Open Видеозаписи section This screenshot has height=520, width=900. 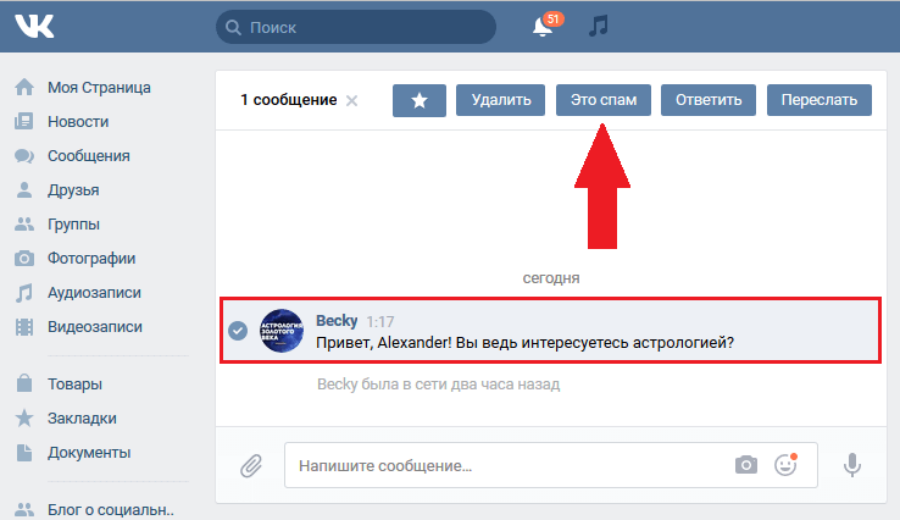click(x=95, y=327)
